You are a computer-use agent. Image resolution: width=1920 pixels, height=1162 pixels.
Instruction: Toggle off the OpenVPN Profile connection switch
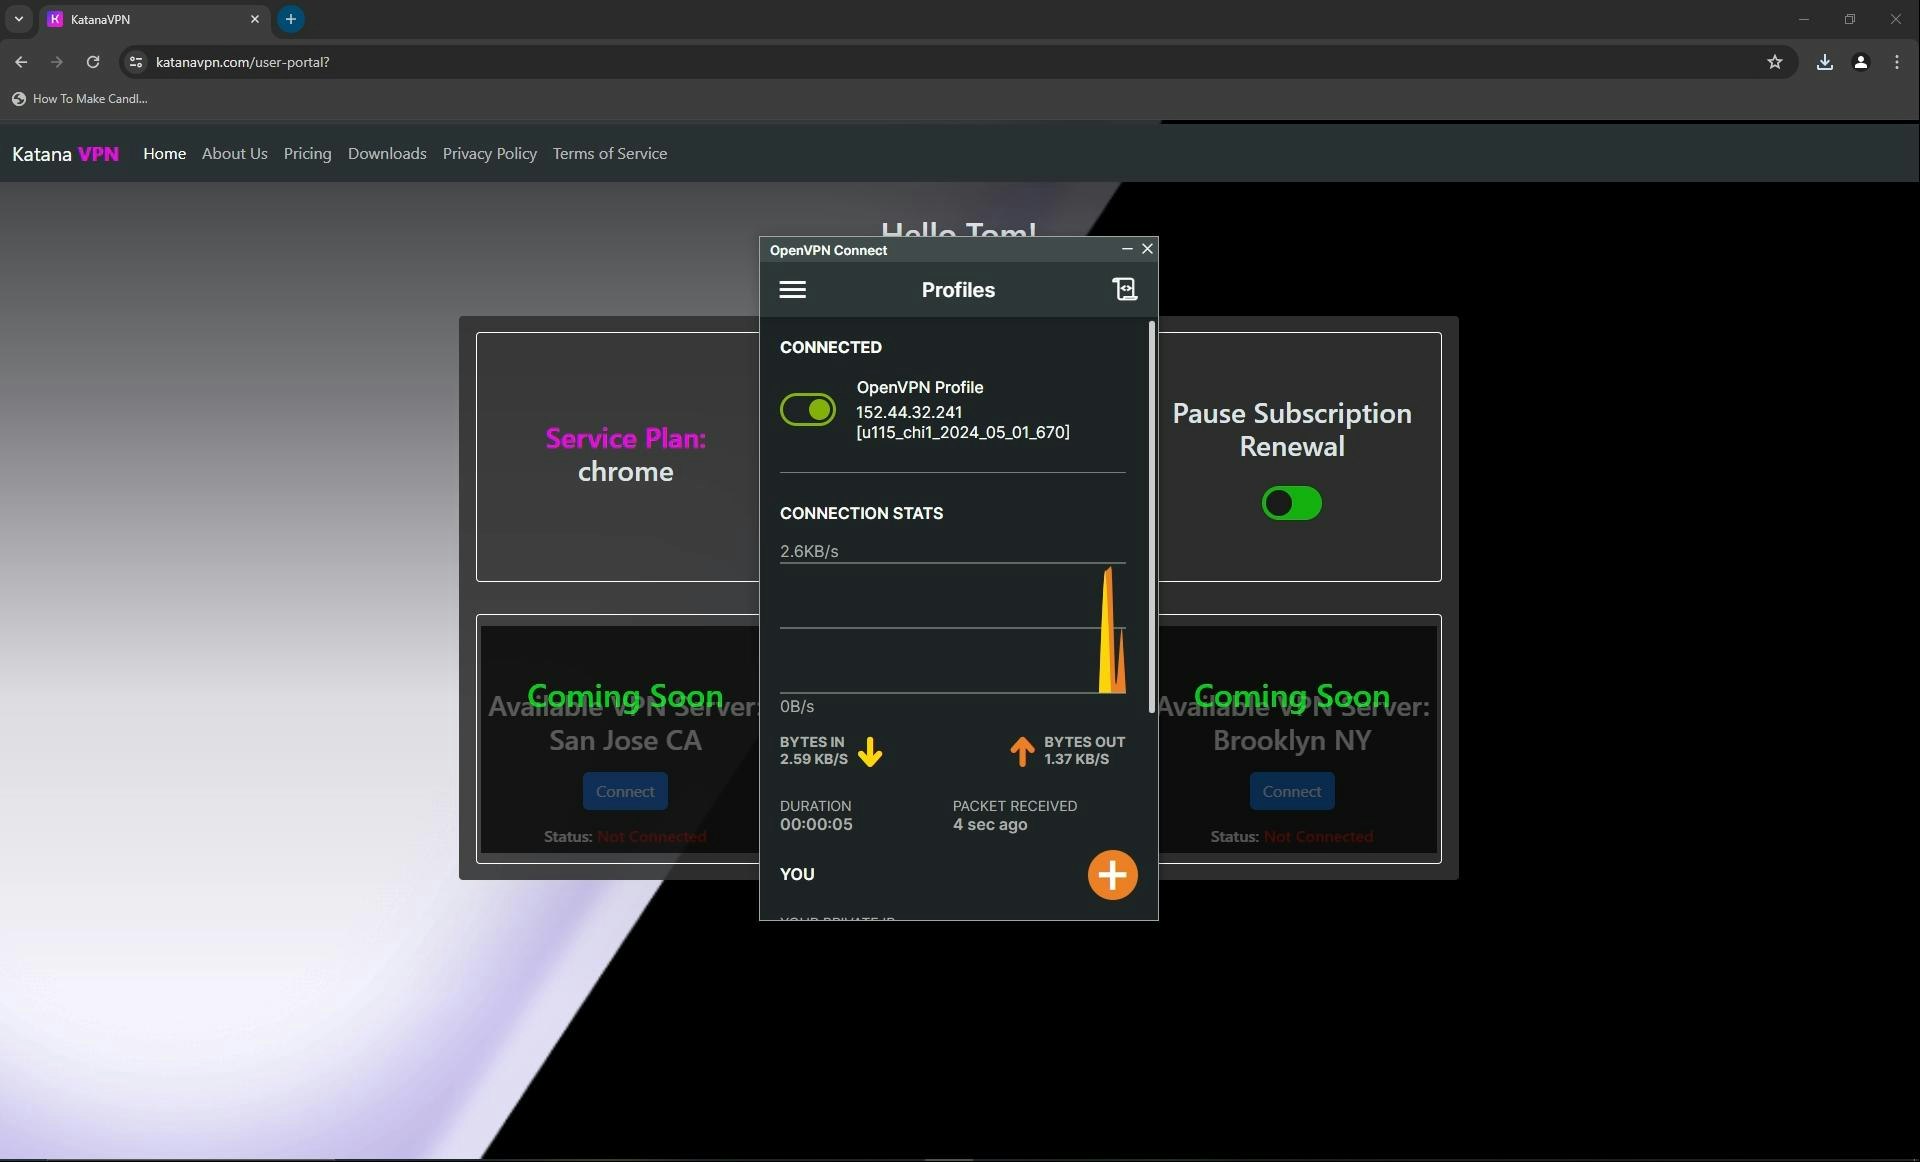pos(808,410)
